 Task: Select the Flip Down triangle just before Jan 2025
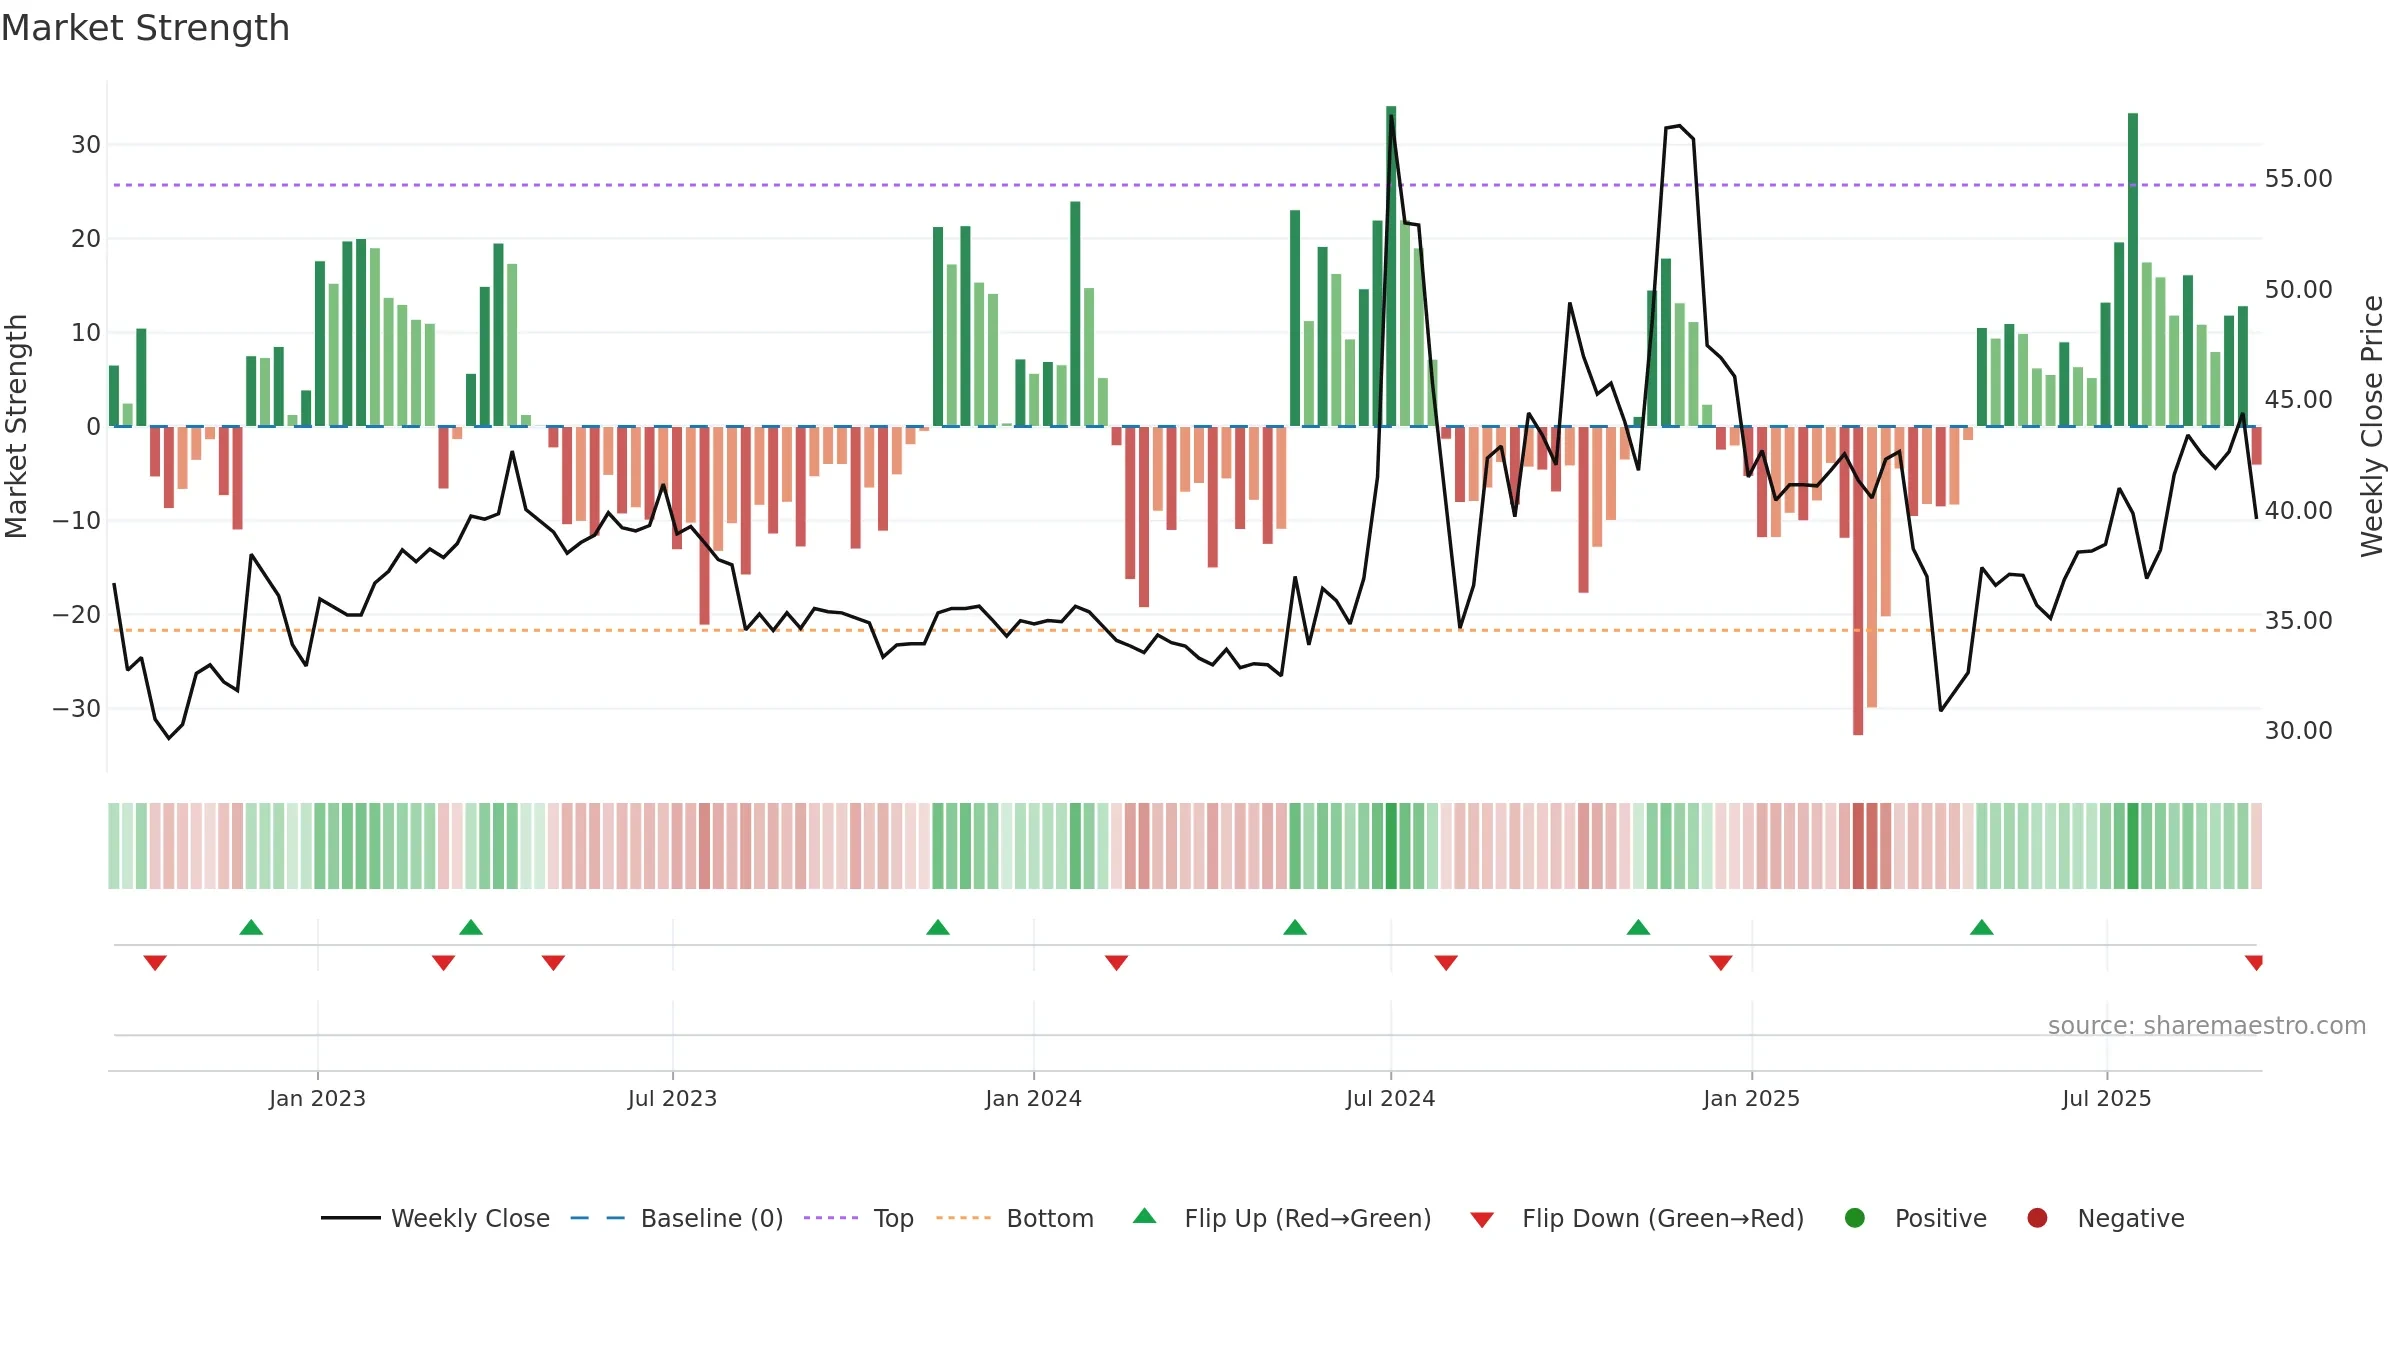click(1721, 962)
